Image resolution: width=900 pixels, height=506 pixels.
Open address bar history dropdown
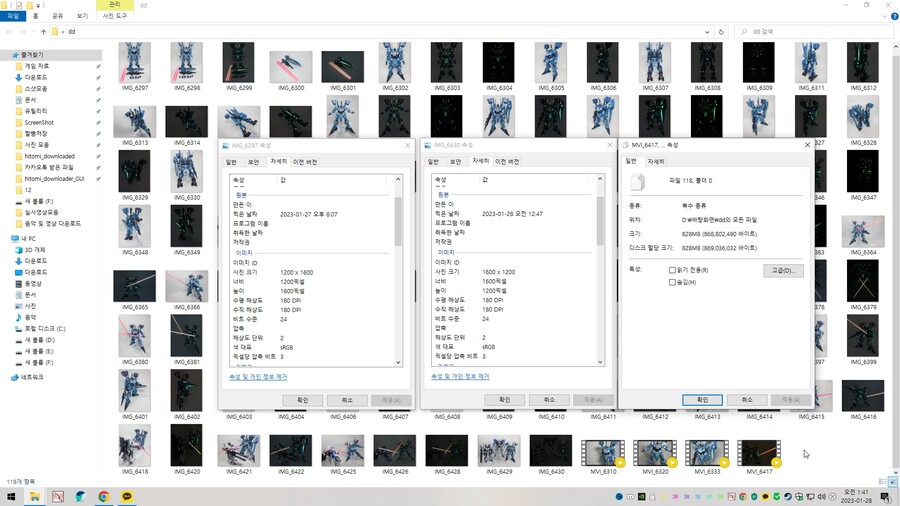click(x=707, y=32)
